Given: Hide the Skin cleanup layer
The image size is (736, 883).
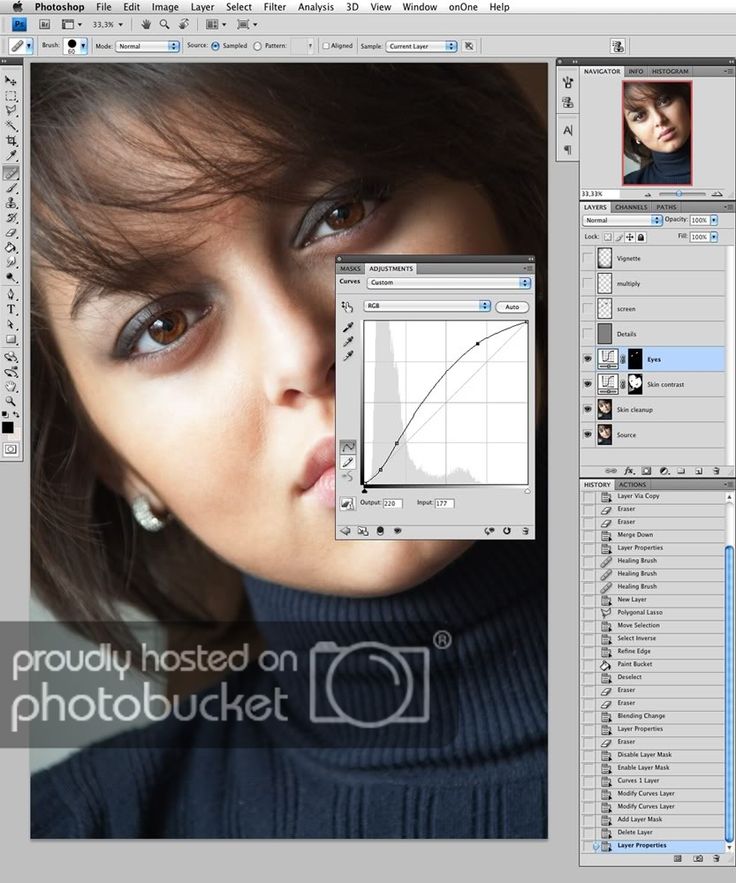Looking at the screenshot, I should pos(588,409).
